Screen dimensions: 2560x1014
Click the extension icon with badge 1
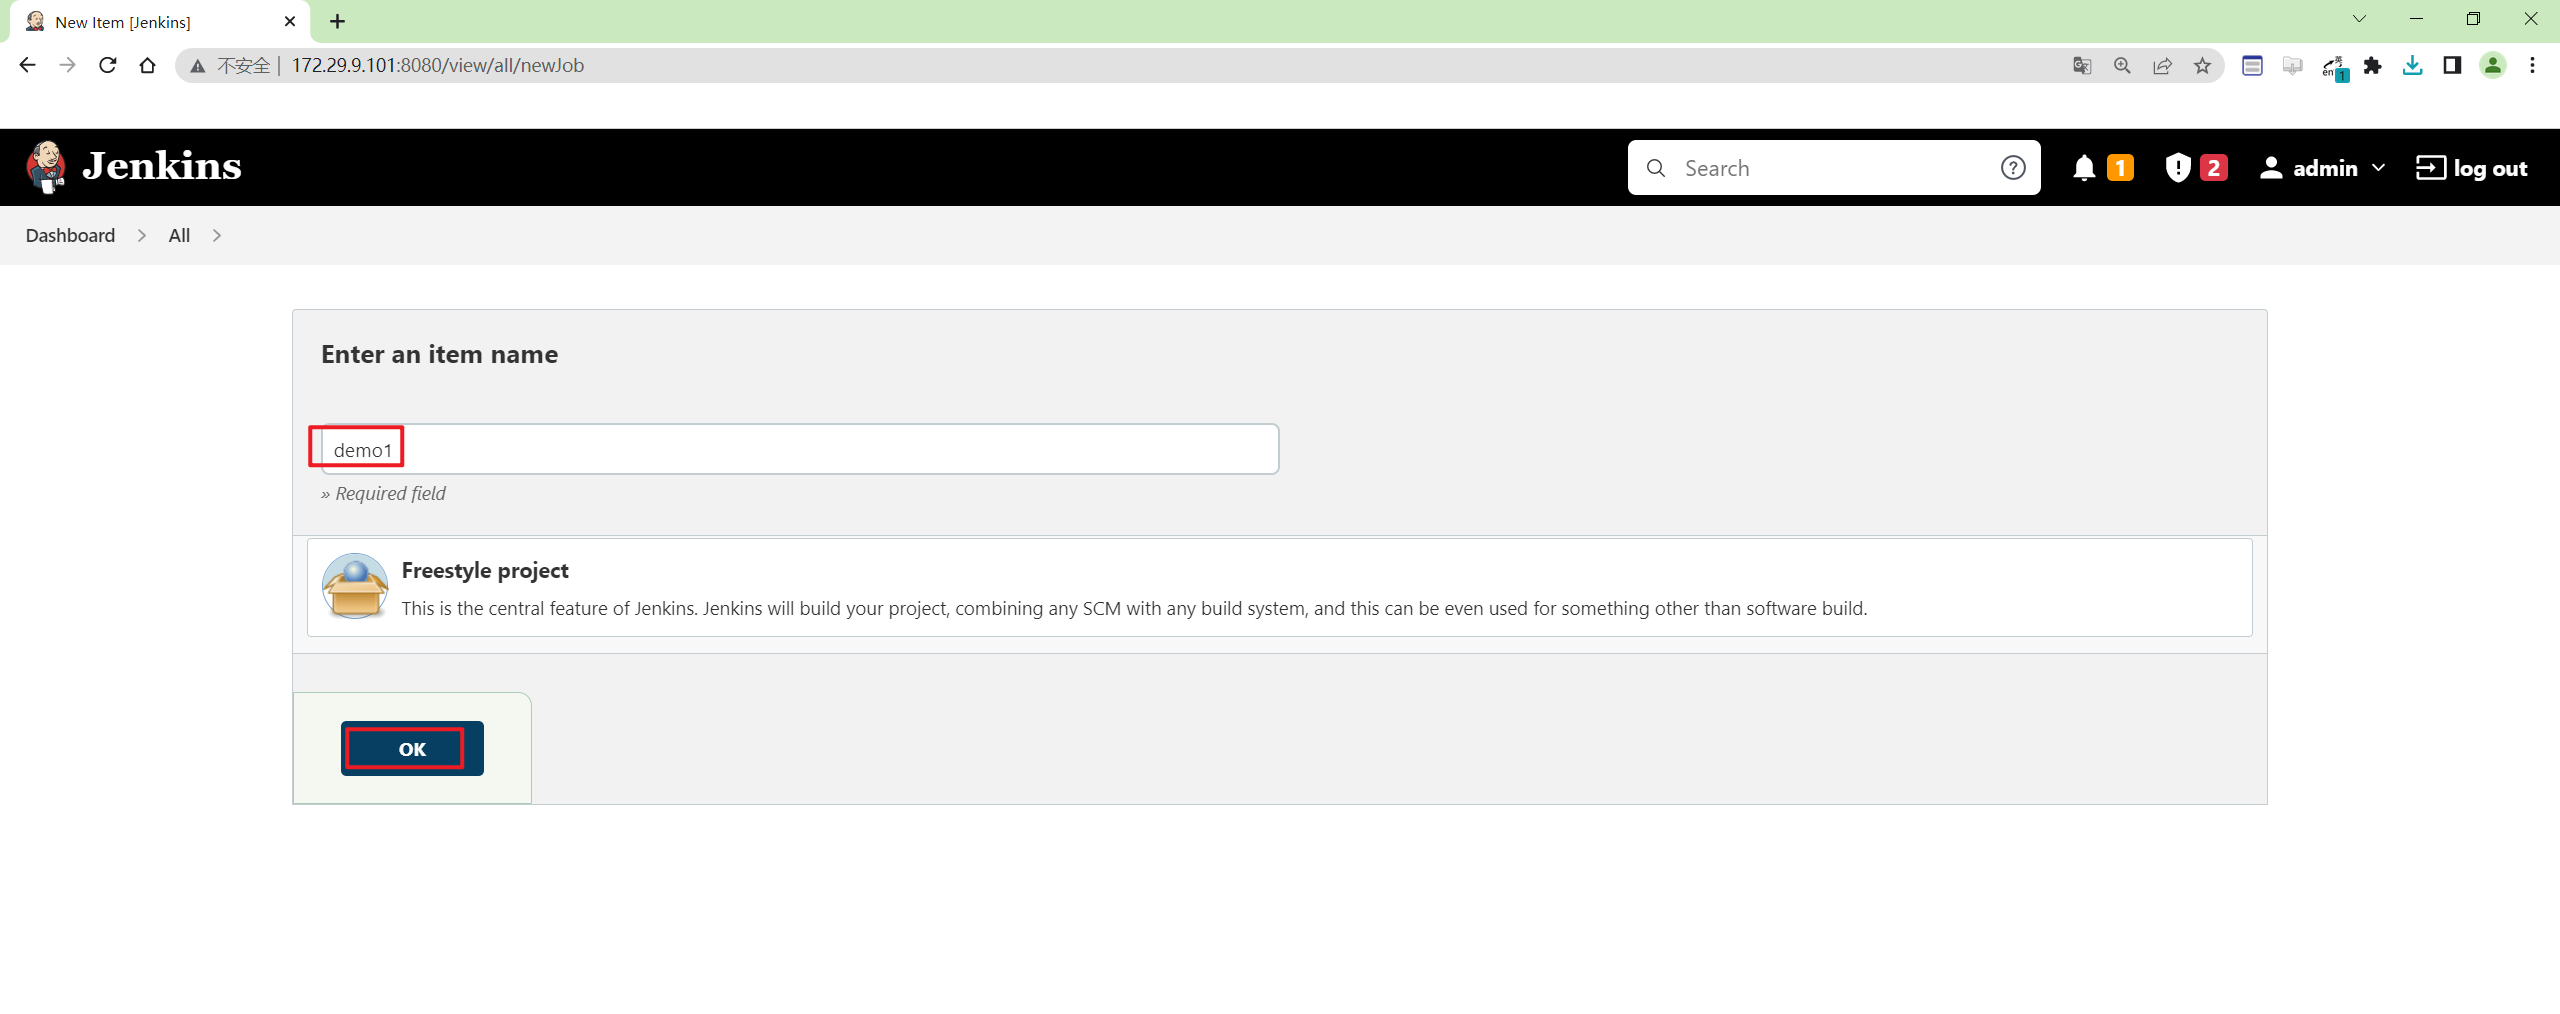pyautogui.click(x=2334, y=67)
